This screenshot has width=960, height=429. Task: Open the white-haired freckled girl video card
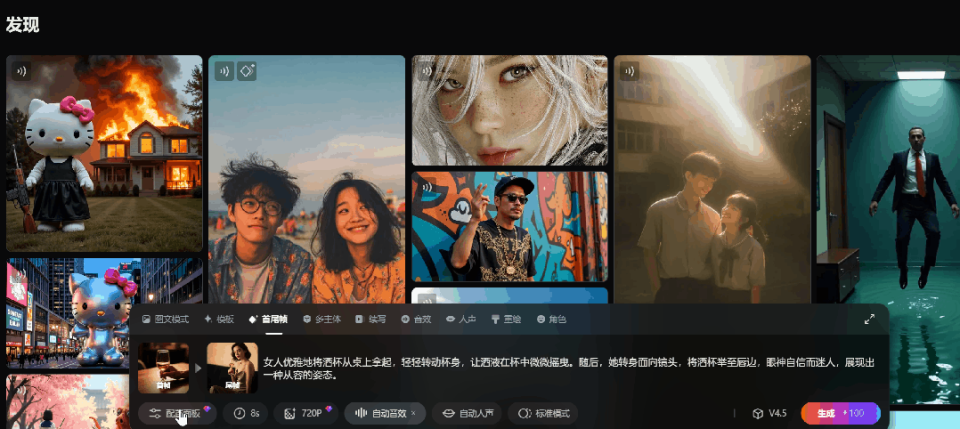[x=510, y=111]
